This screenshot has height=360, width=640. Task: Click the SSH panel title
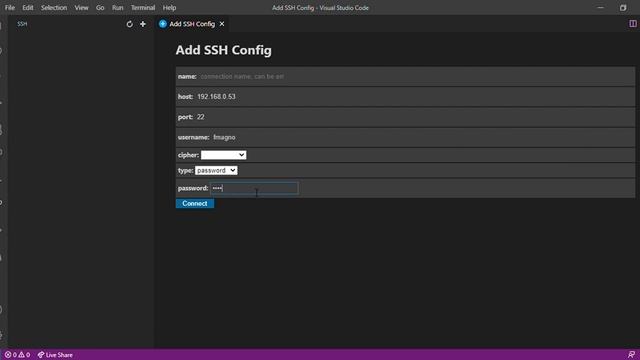[x=22, y=24]
